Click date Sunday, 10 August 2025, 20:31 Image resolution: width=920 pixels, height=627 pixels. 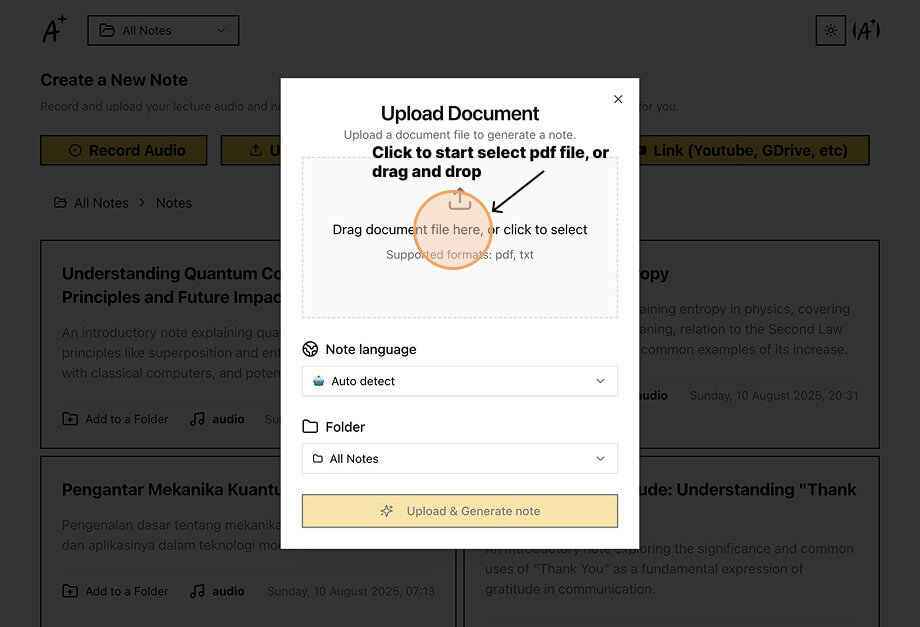[x=773, y=396]
